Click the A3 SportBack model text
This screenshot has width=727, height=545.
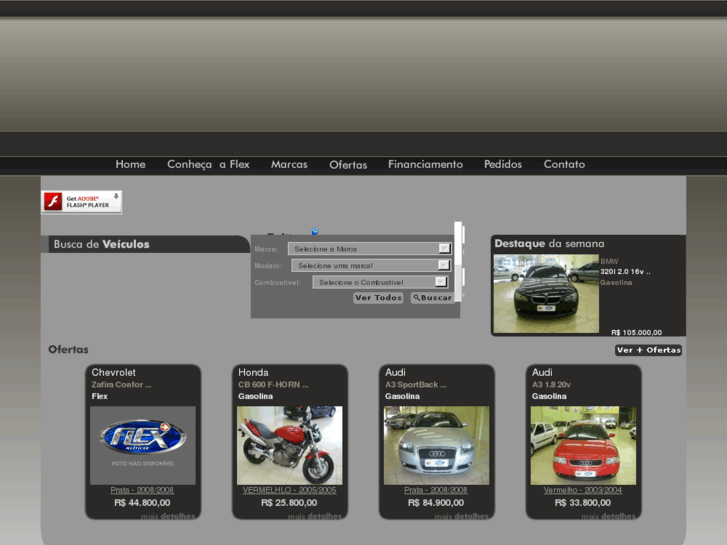click(x=416, y=385)
